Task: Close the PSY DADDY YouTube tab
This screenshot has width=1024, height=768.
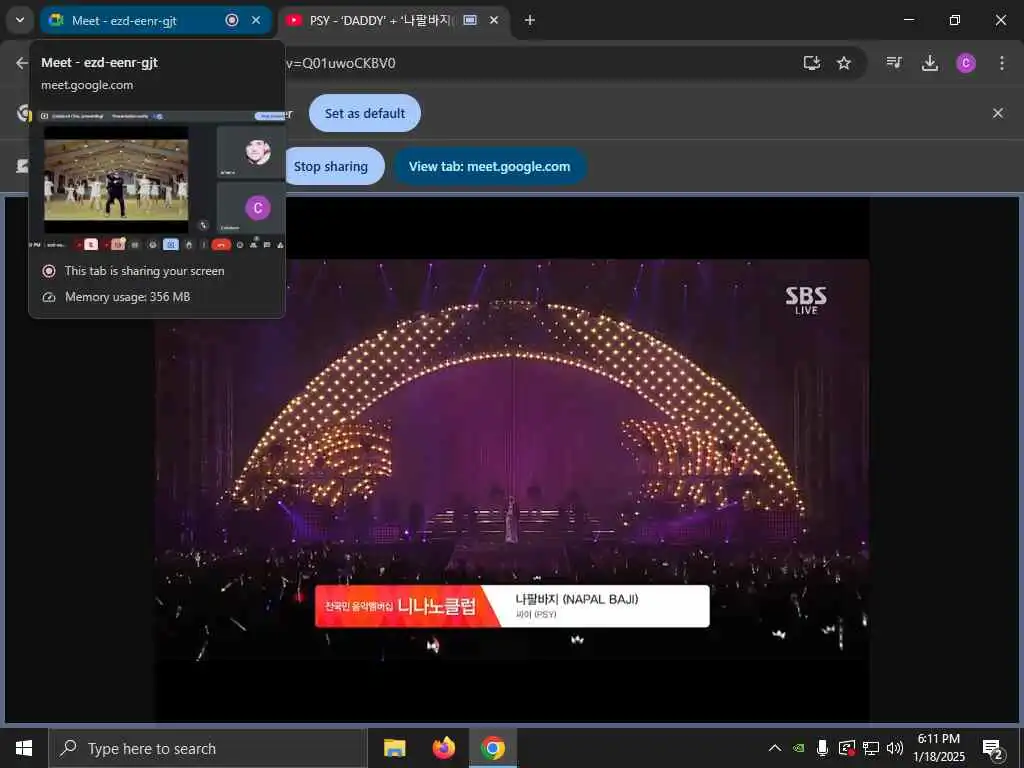Action: point(494,20)
